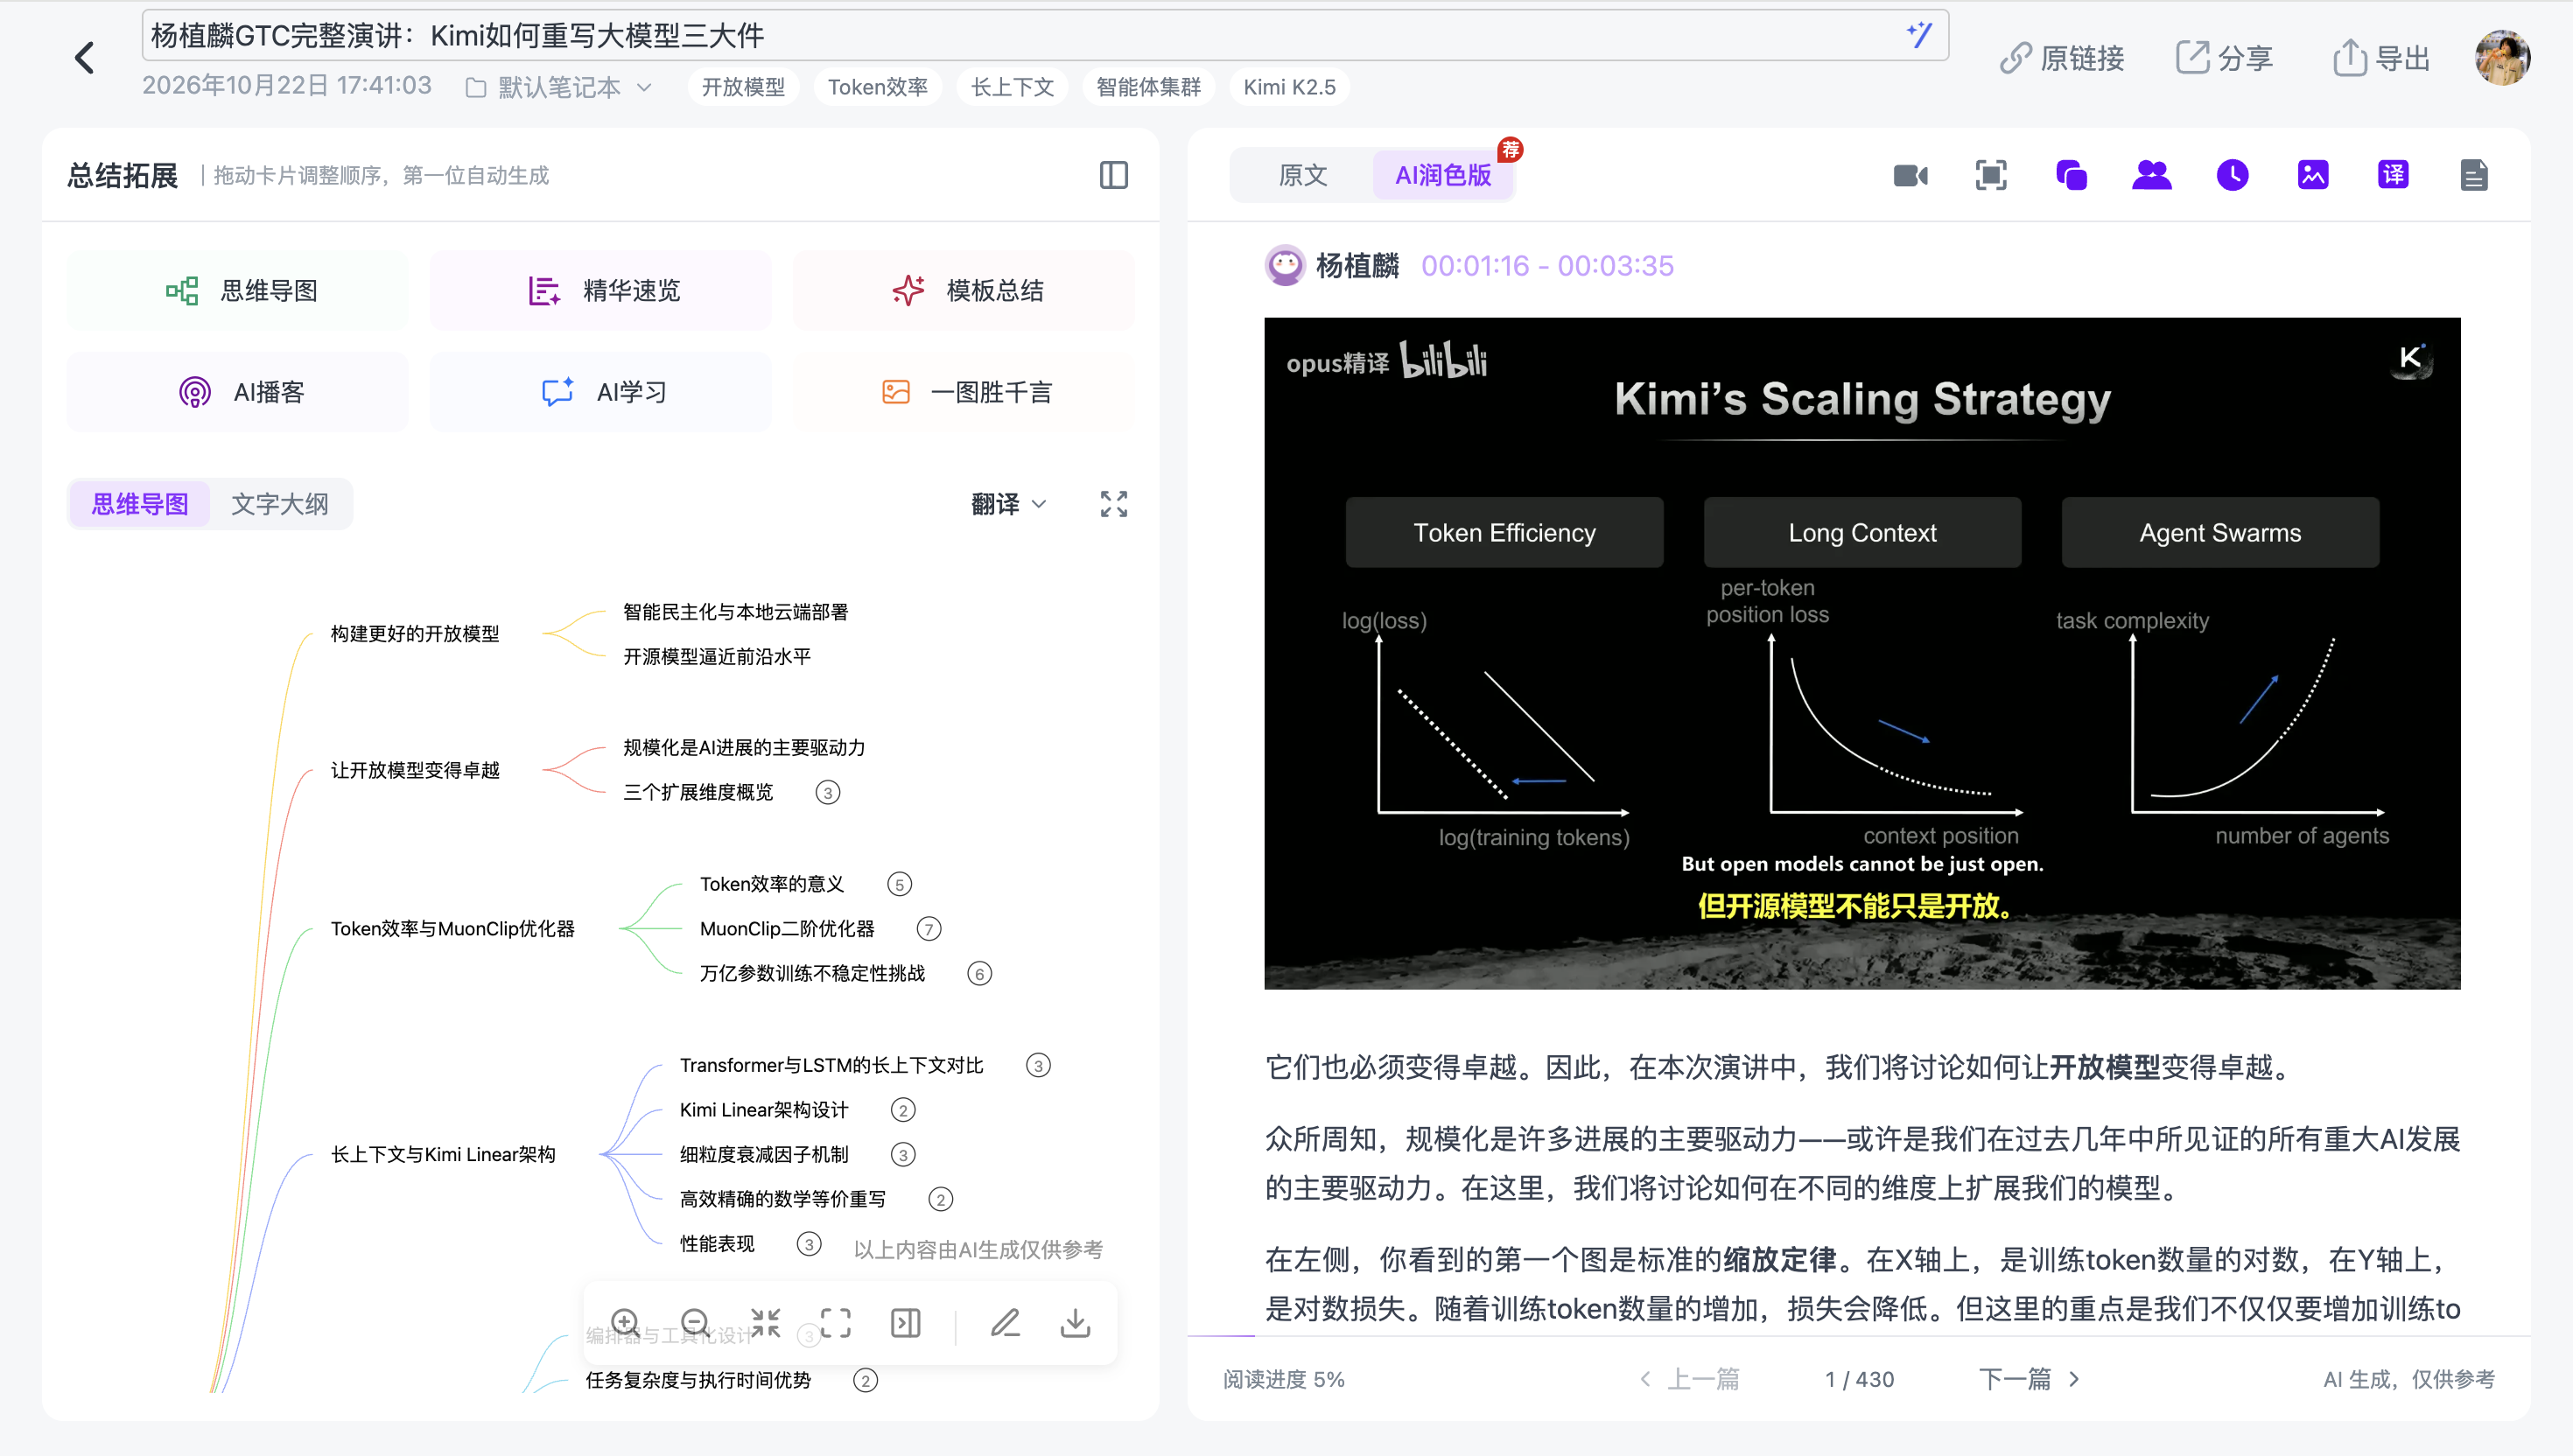Click the 分享 share button
2573x1456 pixels.
[x=2224, y=58]
